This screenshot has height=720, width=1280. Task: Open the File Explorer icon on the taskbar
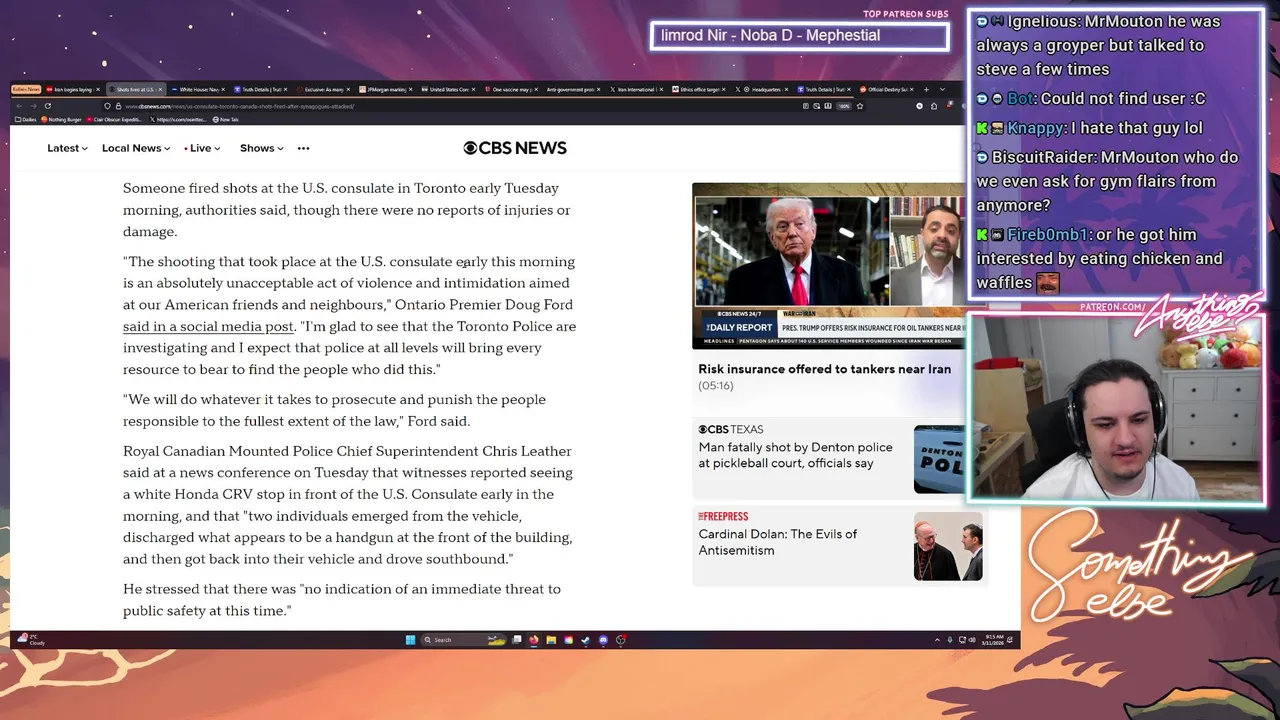[x=551, y=640]
